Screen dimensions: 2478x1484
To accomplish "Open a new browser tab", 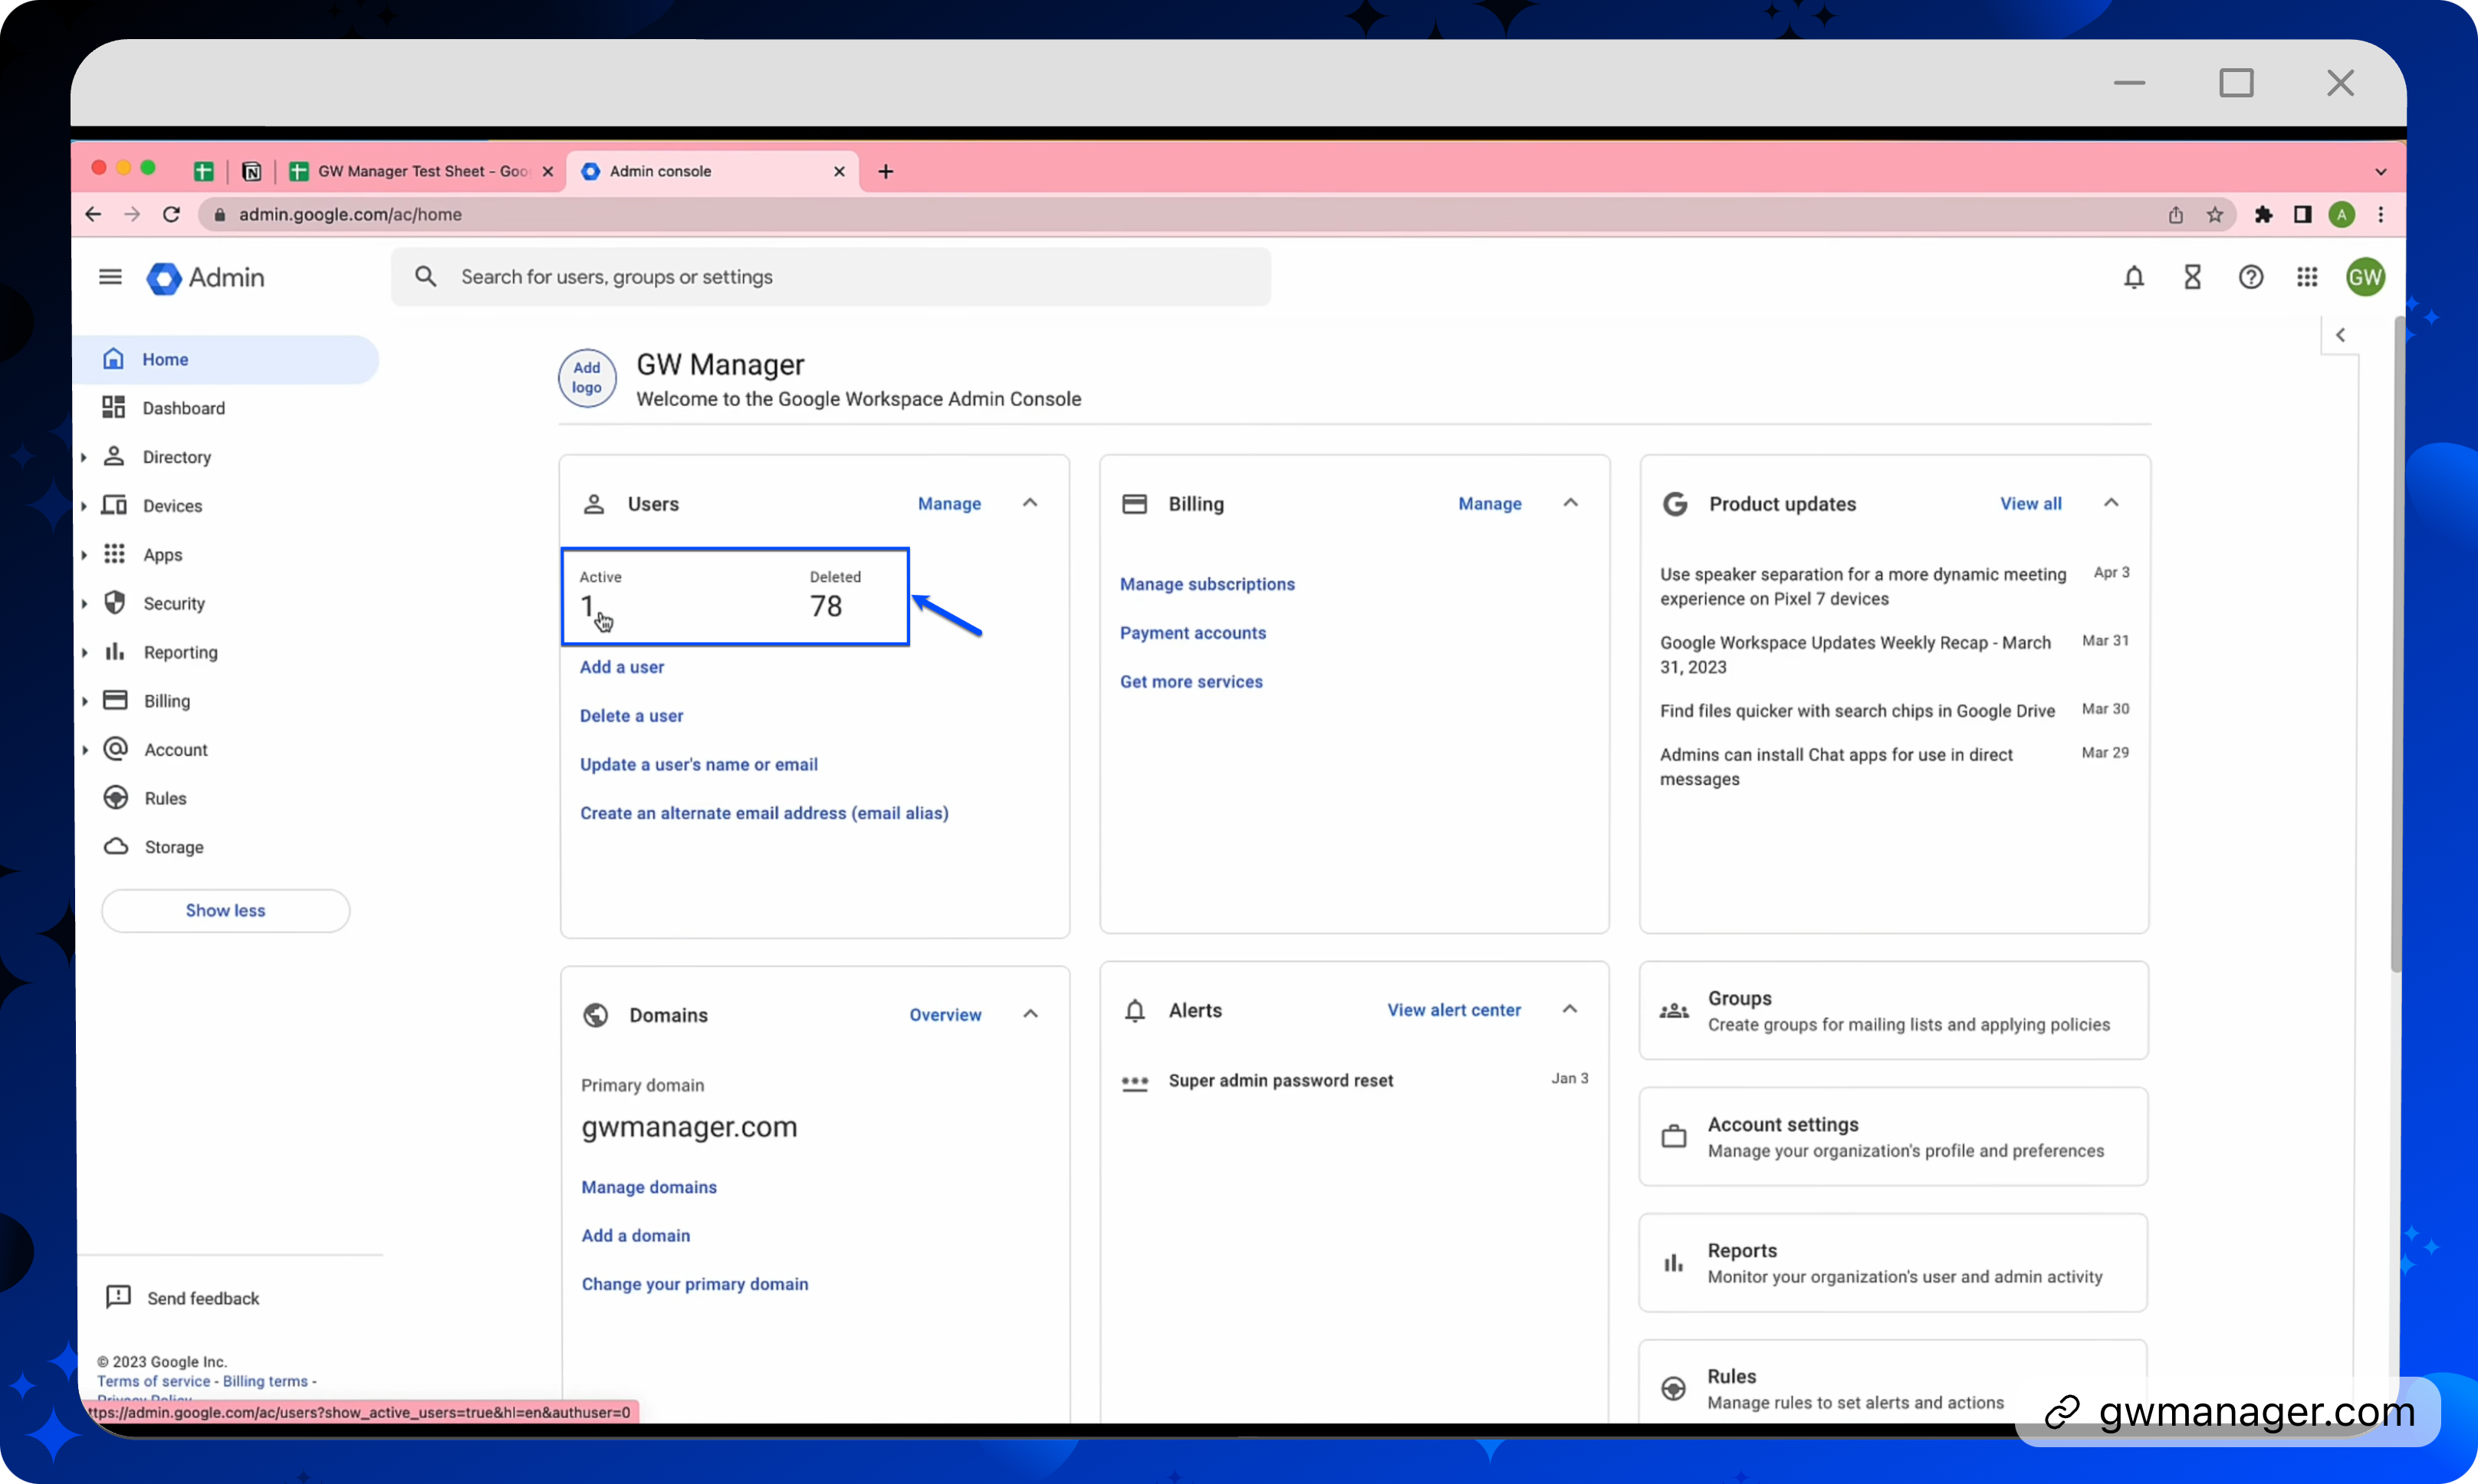I will tap(885, 171).
